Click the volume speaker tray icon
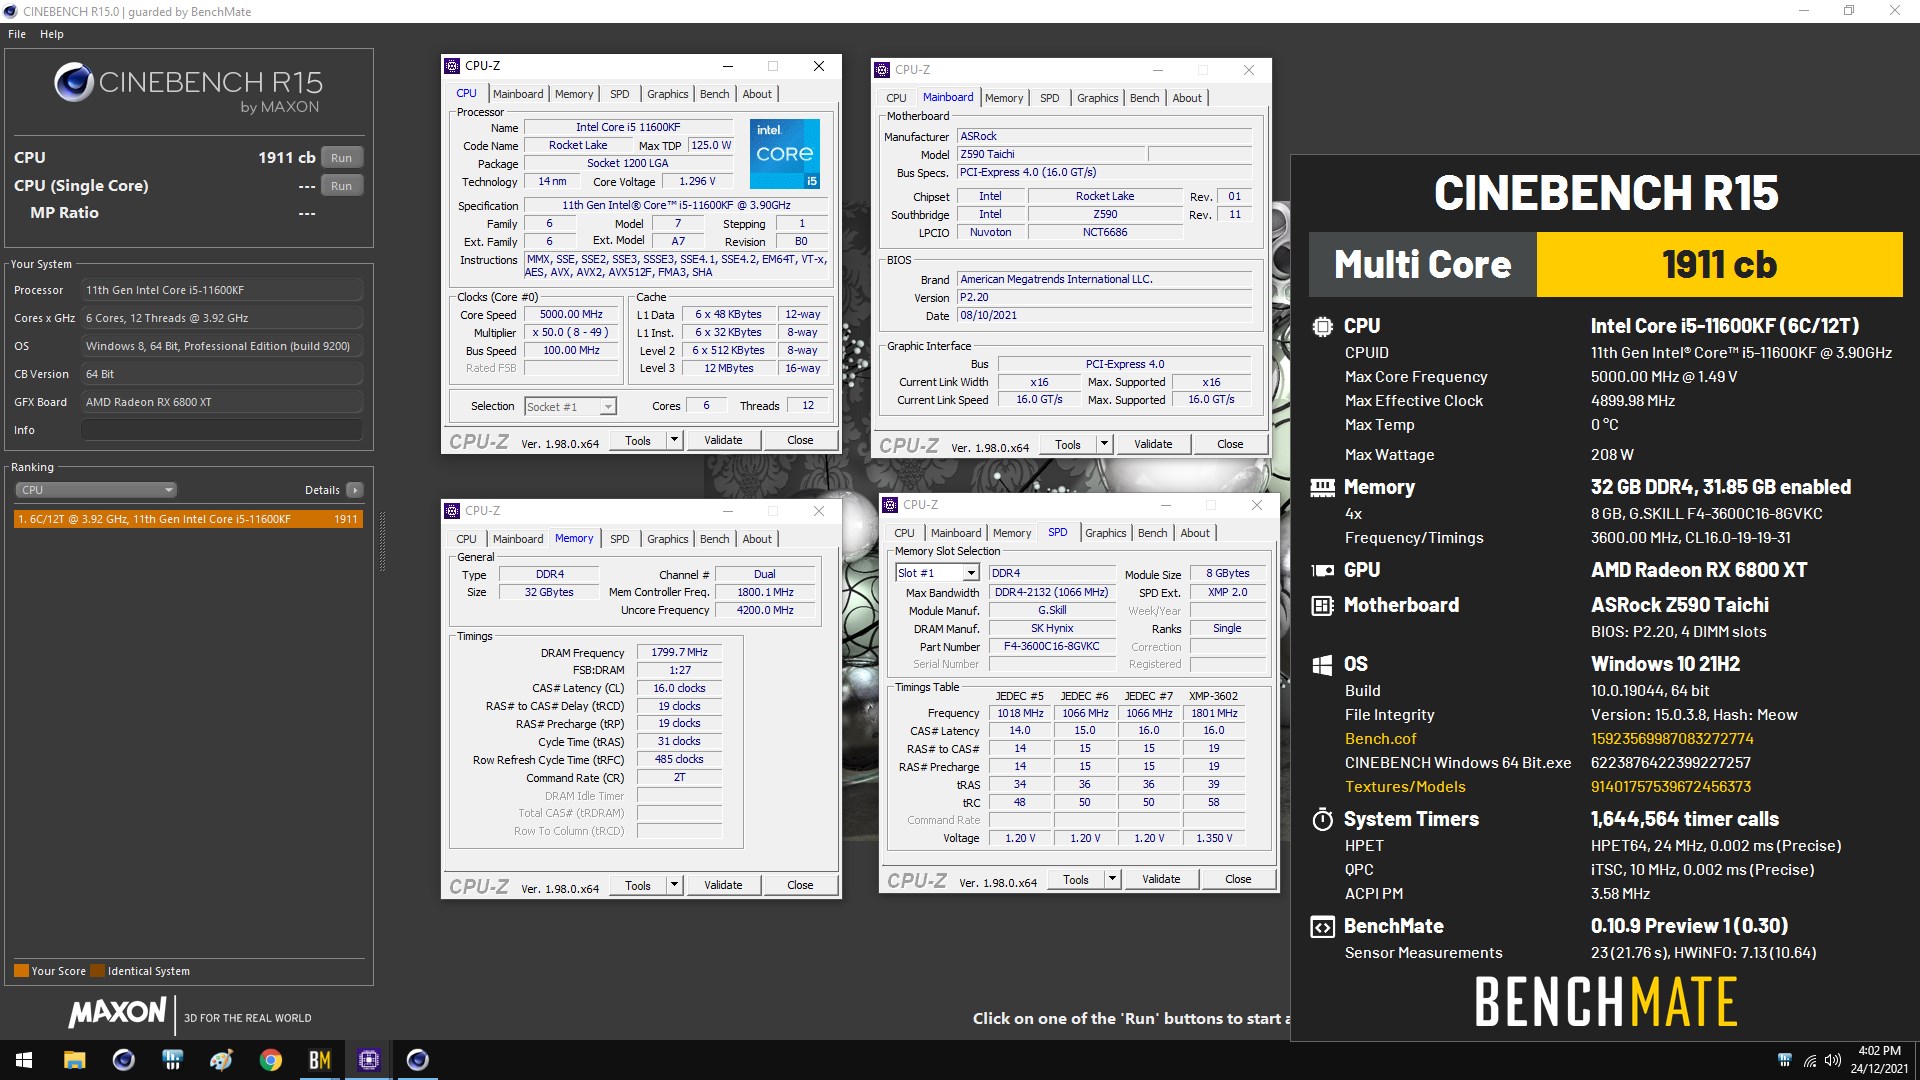Image resolution: width=1920 pixels, height=1080 pixels. coord(1832,1060)
